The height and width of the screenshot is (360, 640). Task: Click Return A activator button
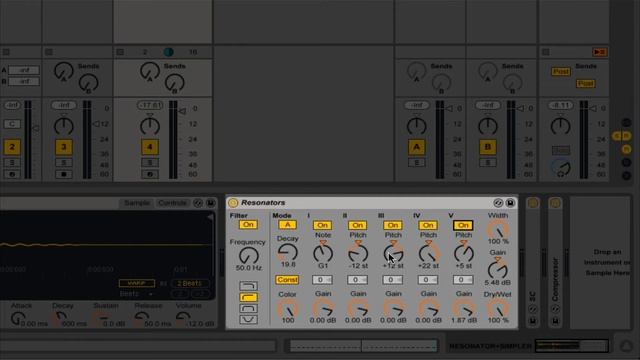[416, 147]
